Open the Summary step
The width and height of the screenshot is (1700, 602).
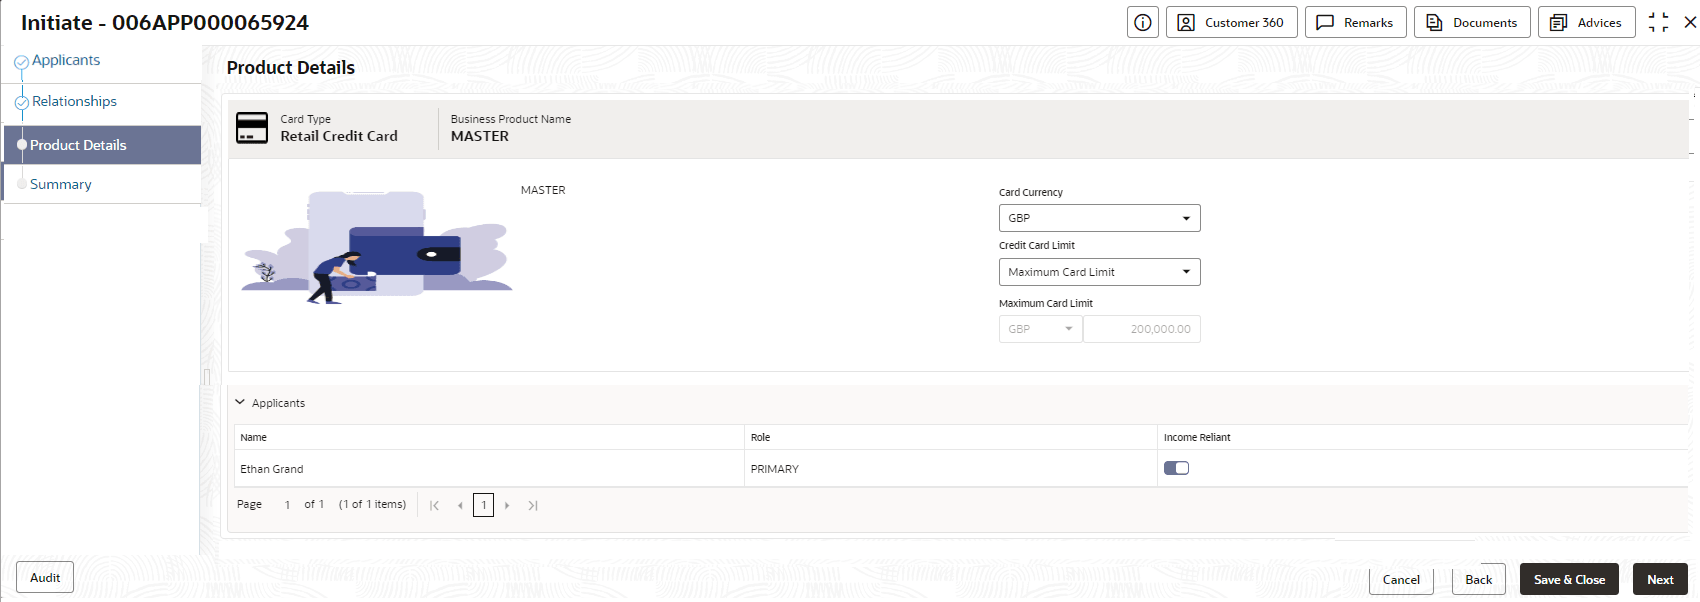(x=61, y=184)
